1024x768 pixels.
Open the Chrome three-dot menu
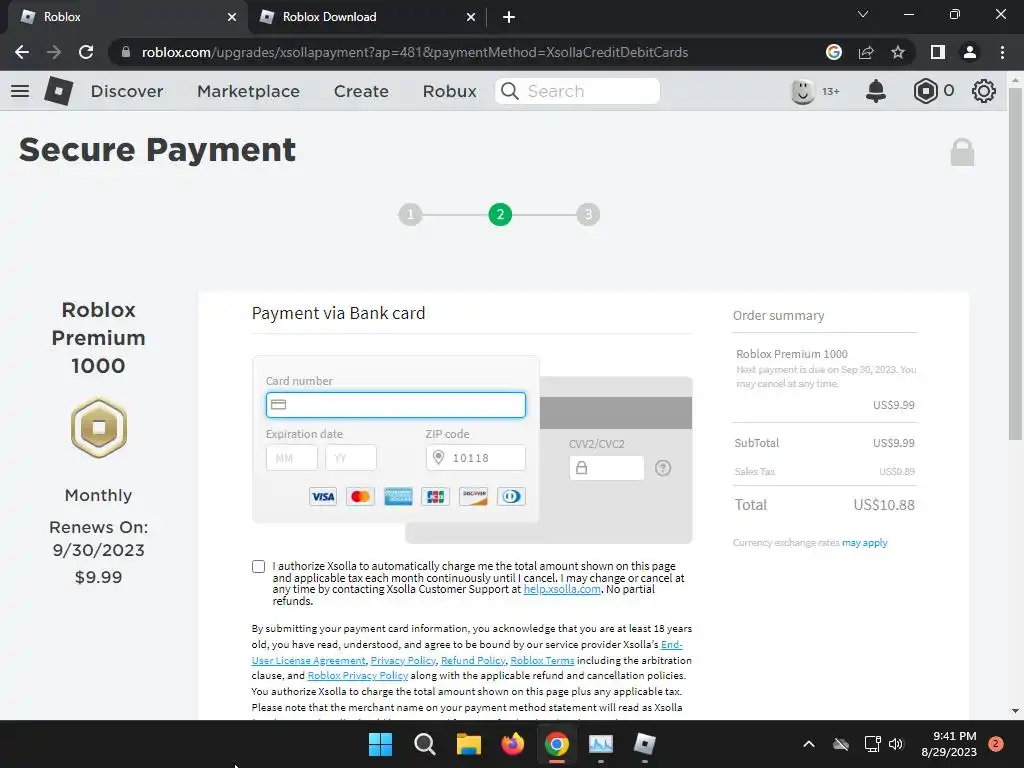pyautogui.click(x=1002, y=52)
